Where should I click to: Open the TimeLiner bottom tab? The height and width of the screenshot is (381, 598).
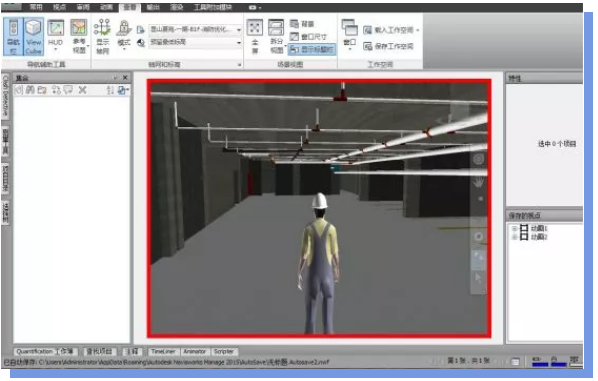163,352
